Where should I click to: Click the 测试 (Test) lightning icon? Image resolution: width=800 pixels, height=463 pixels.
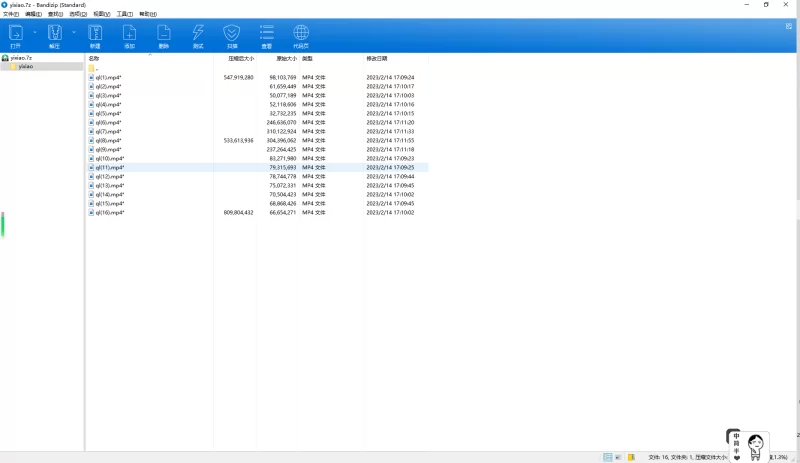click(198, 35)
